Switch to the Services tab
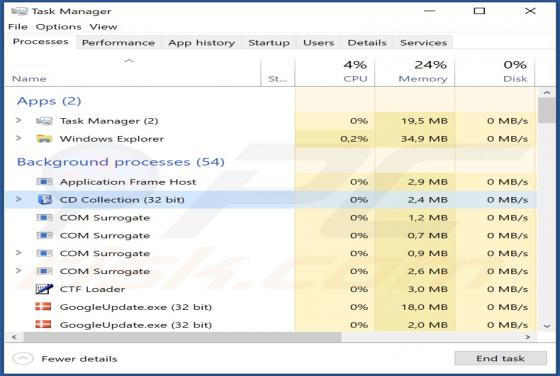This screenshot has height=376, width=560. [424, 43]
